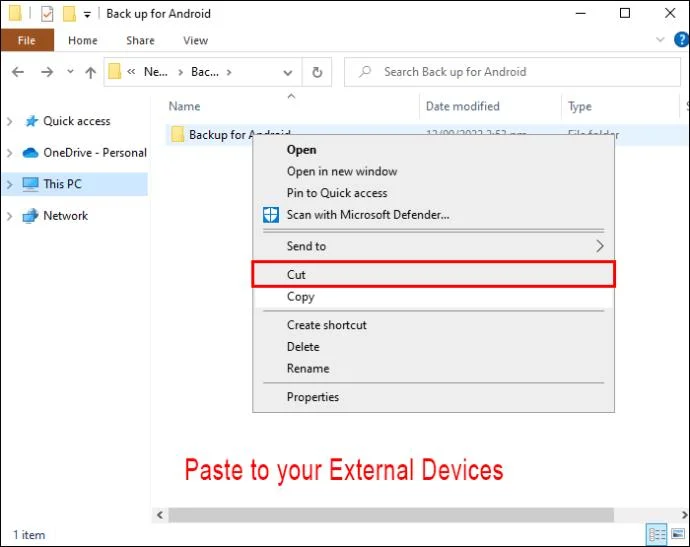The height and width of the screenshot is (547, 690).
Task: Go forward with the right arrow
Action: pos(47,72)
